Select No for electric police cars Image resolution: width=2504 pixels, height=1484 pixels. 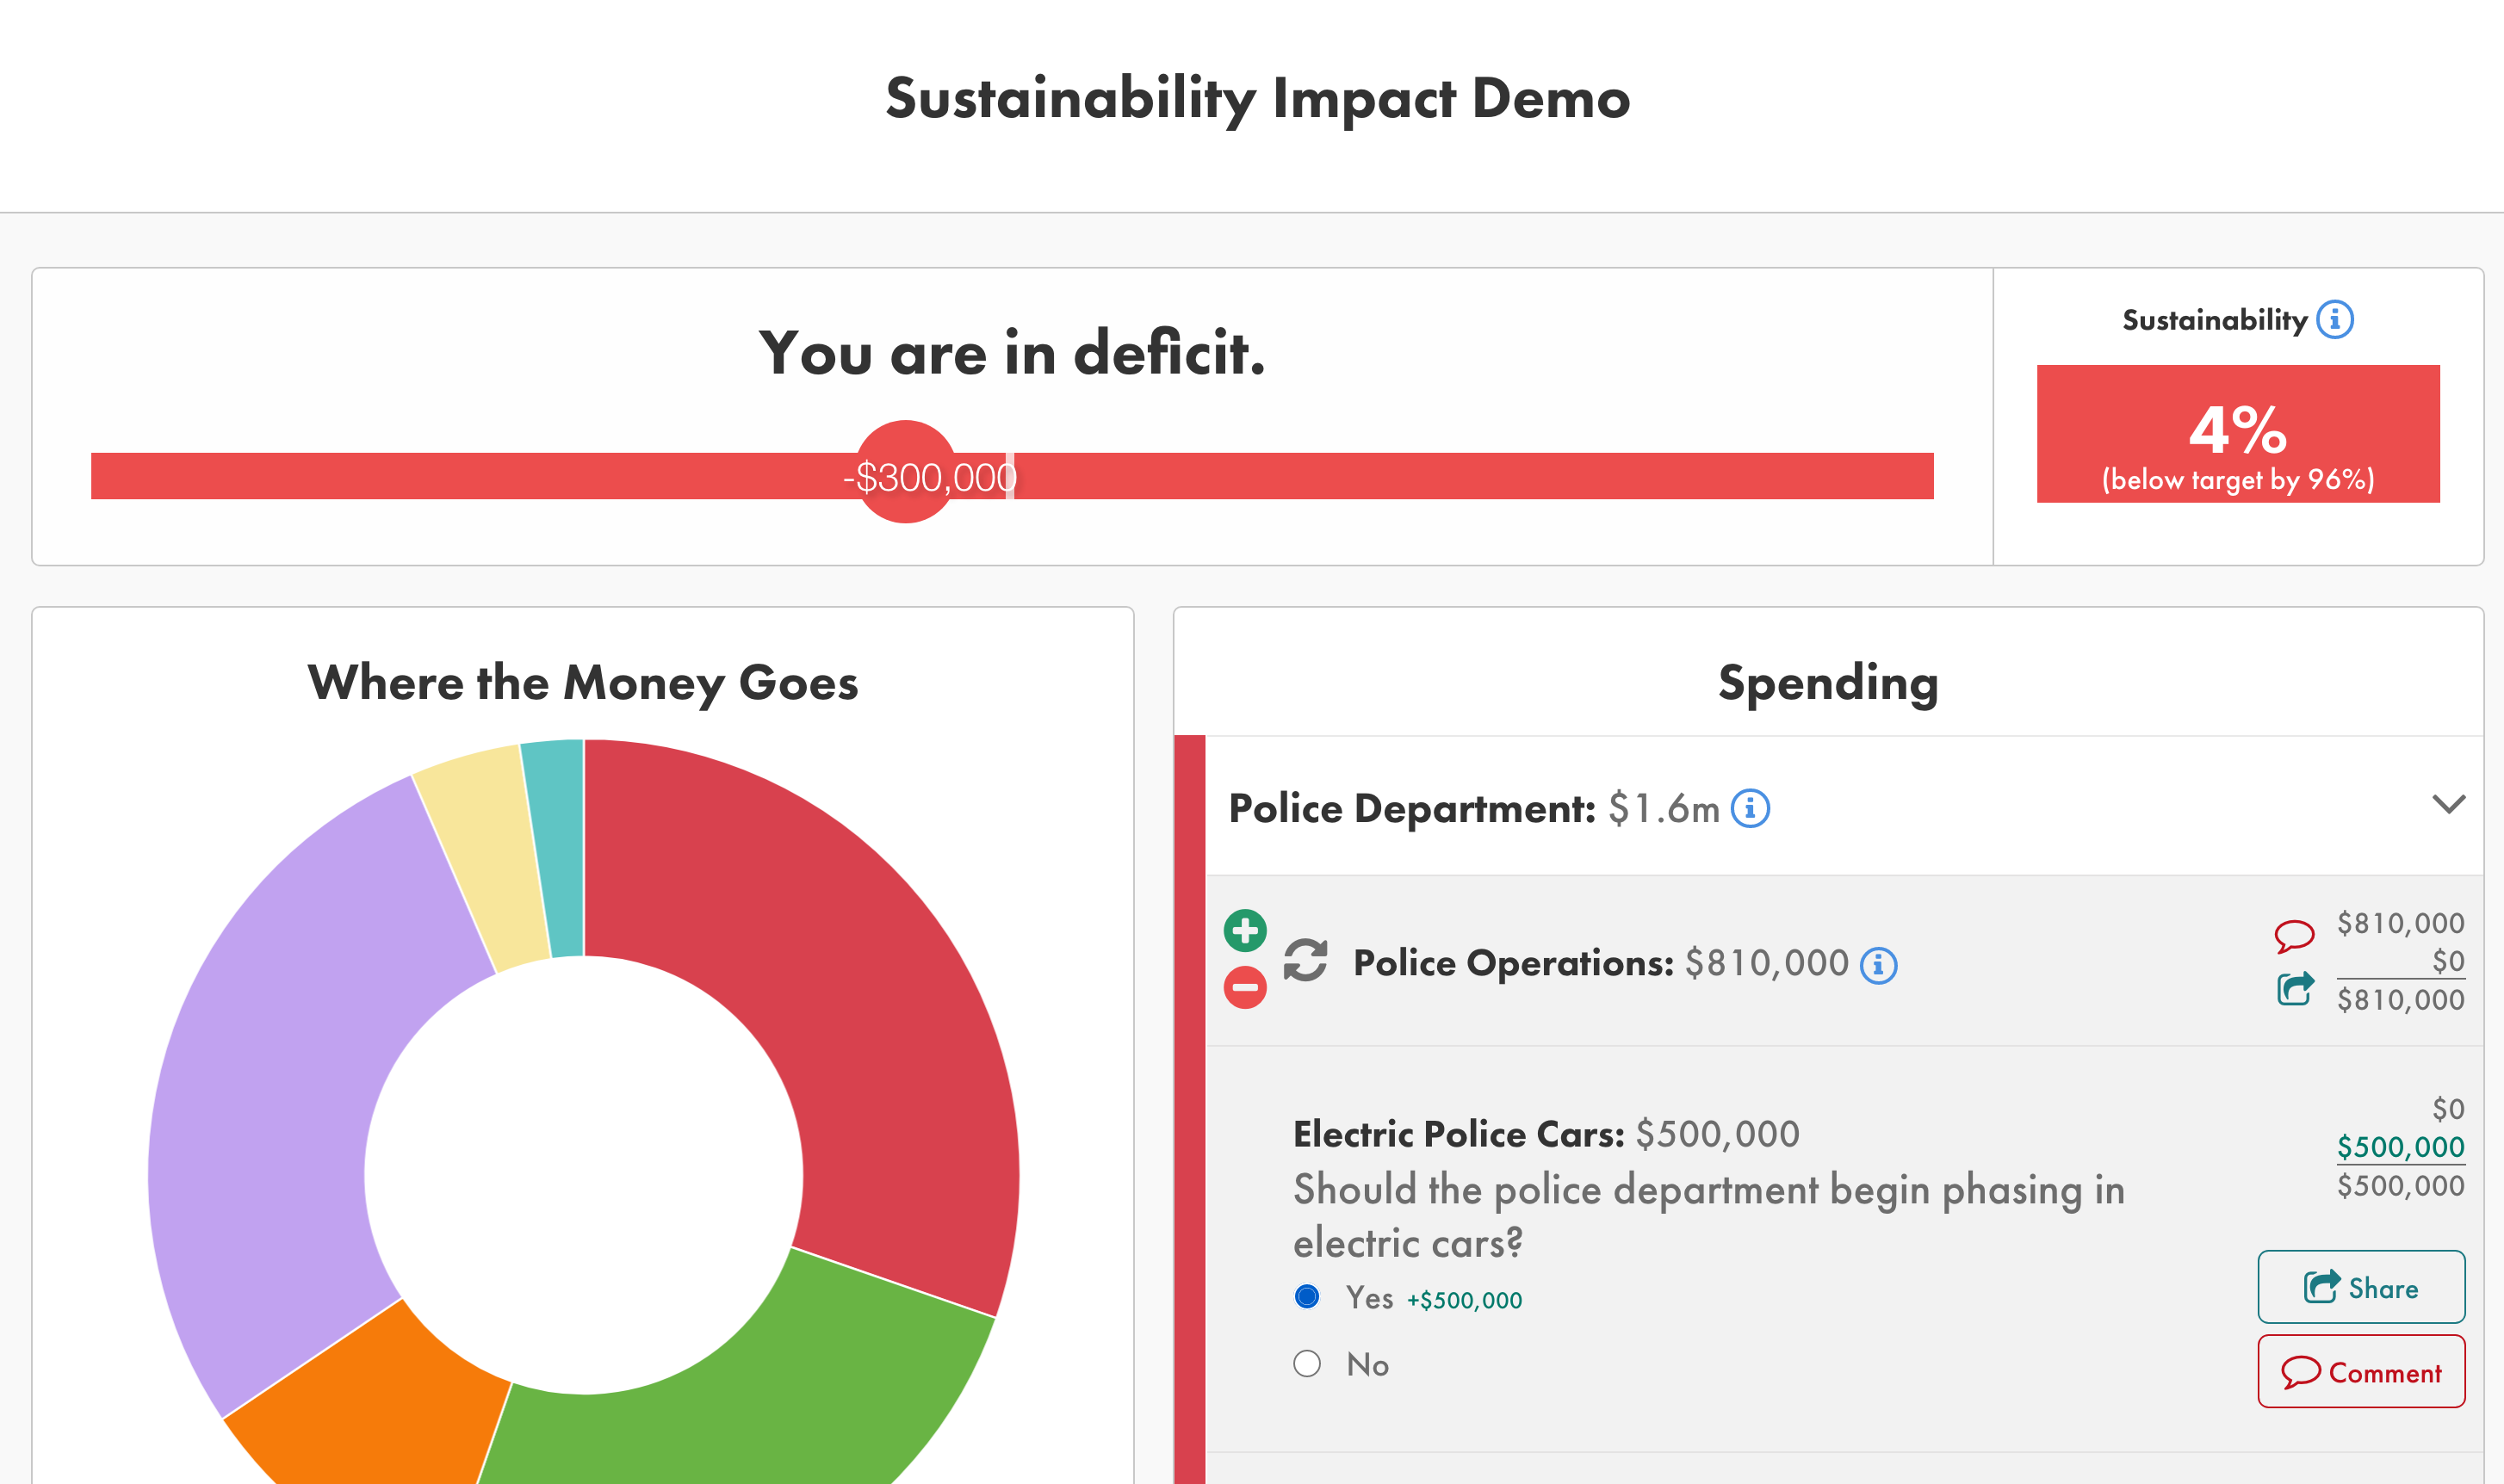coord(1307,1364)
